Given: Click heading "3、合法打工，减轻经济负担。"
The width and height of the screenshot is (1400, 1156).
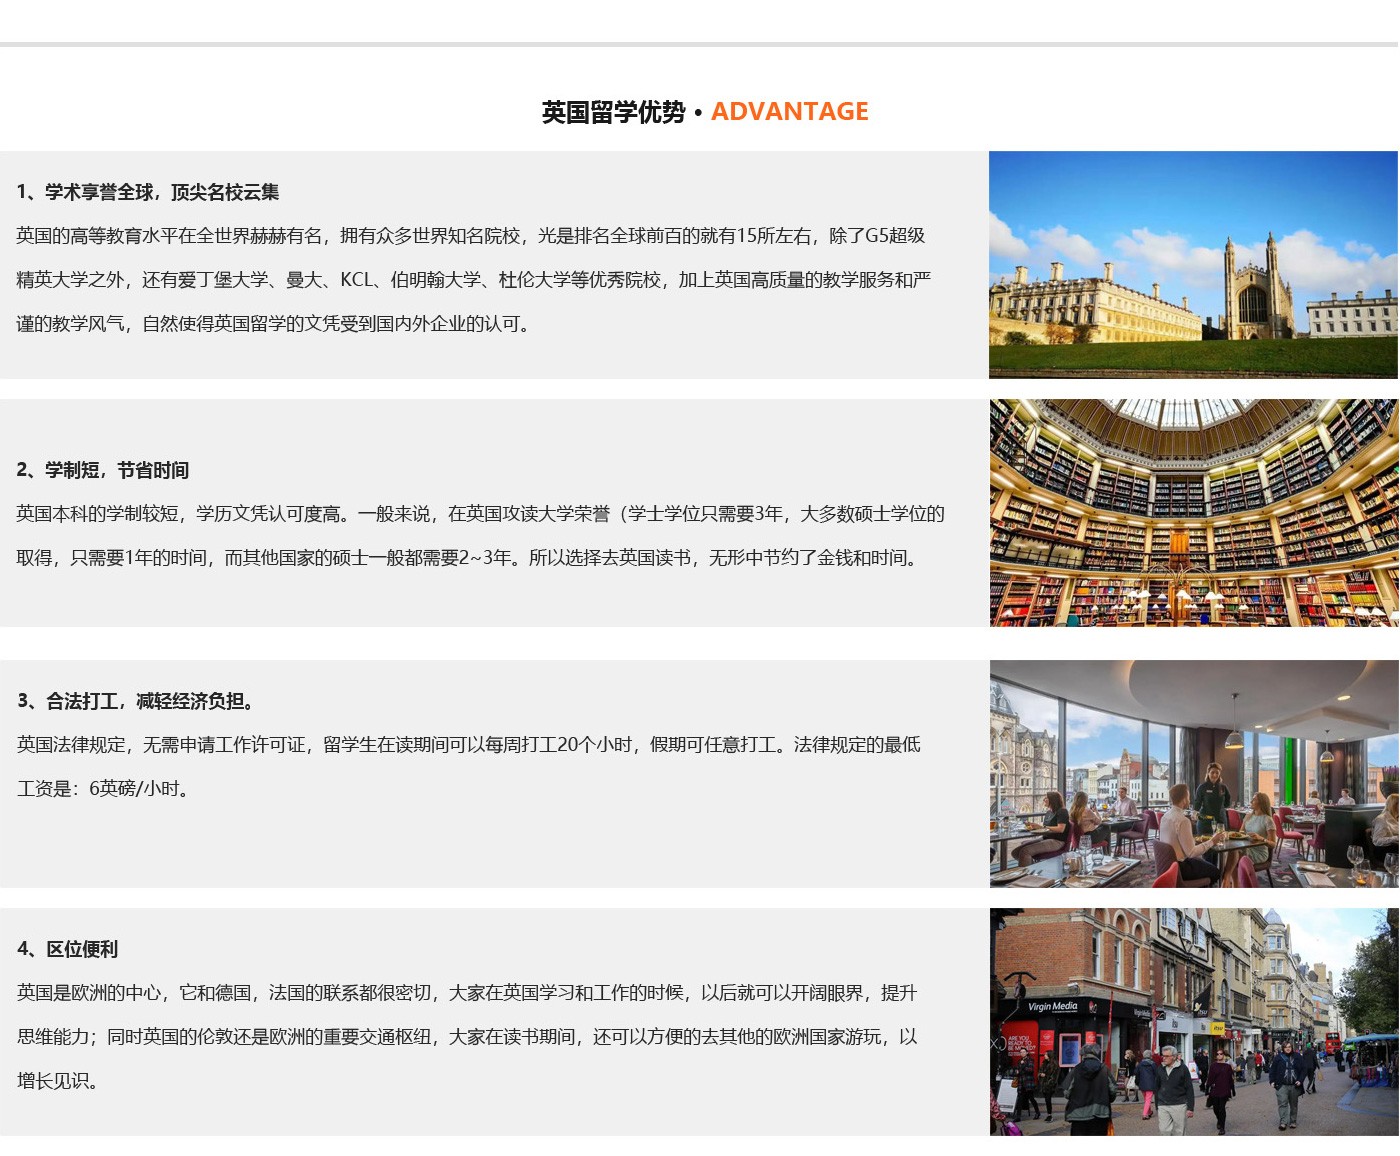Looking at the screenshot, I should pos(138,701).
